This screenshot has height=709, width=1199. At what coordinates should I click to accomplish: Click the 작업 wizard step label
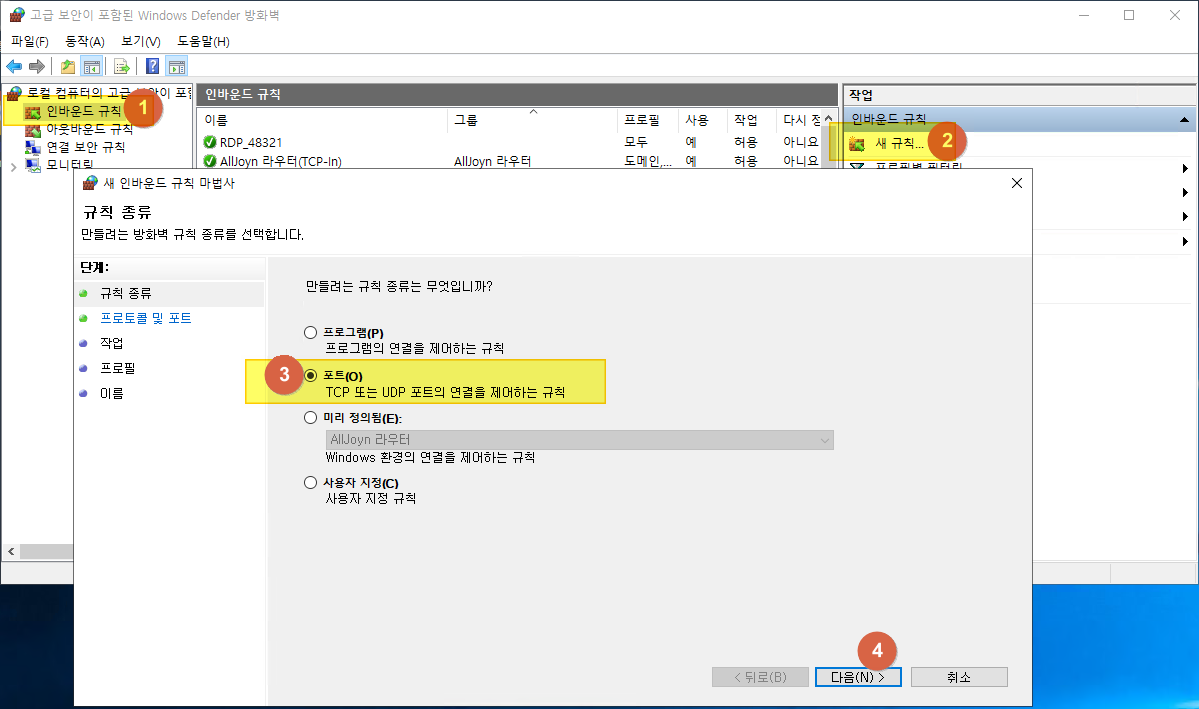[112, 343]
